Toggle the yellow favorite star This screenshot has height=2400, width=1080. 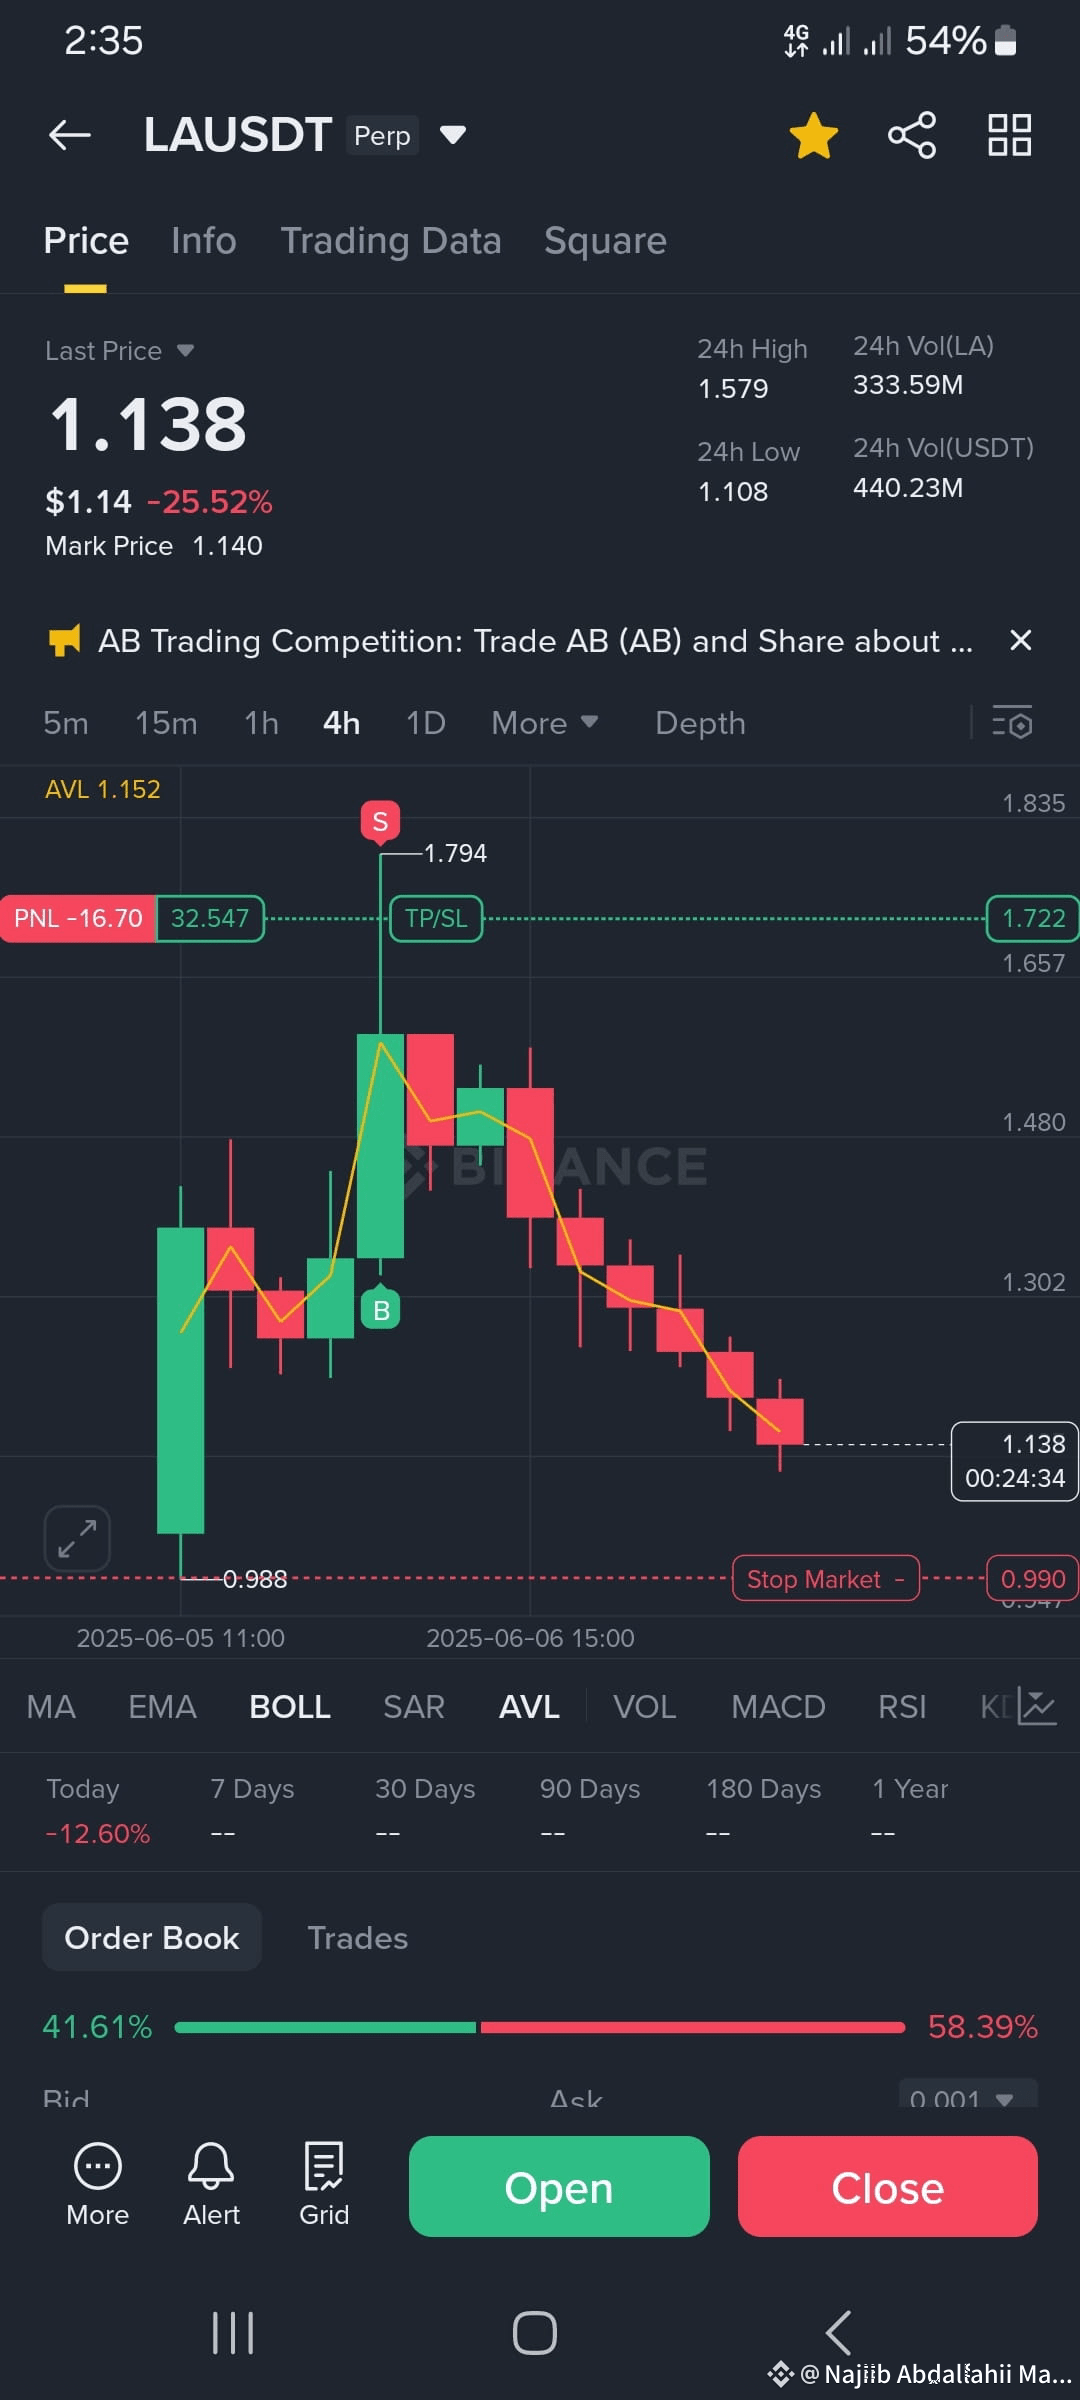click(x=813, y=135)
